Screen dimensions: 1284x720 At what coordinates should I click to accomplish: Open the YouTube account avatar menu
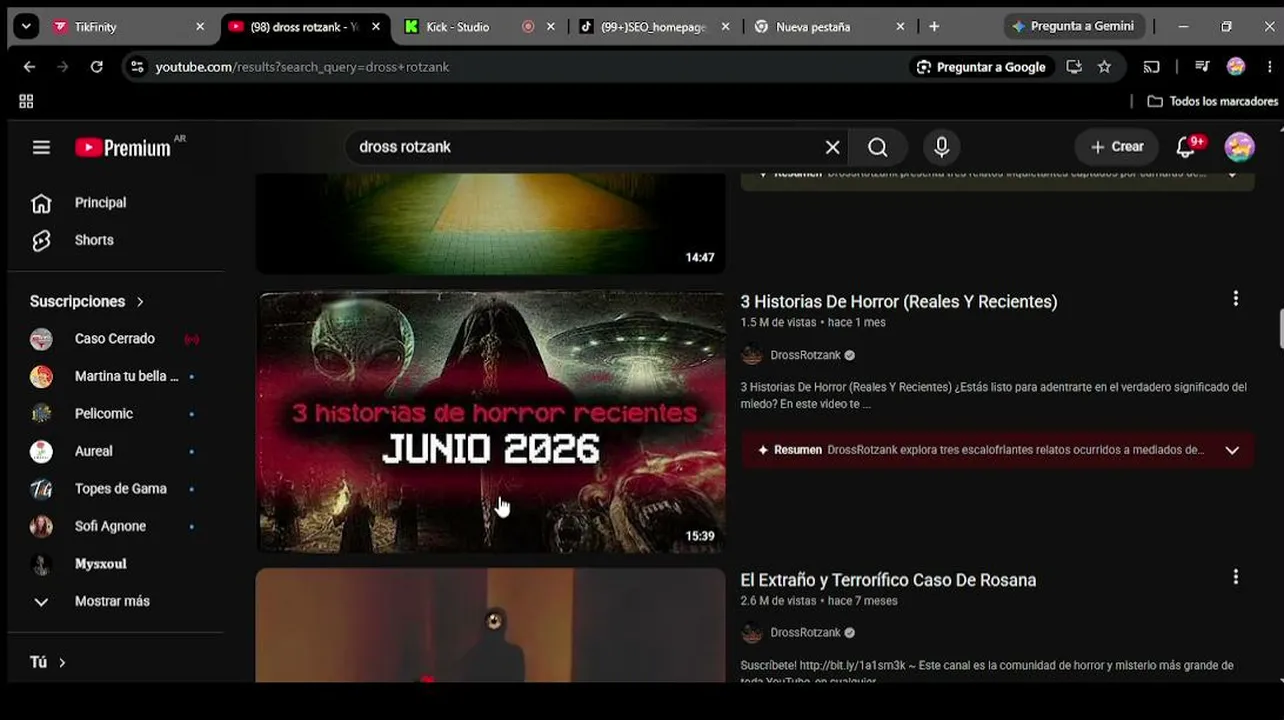pyautogui.click(x=1239, y=147)
